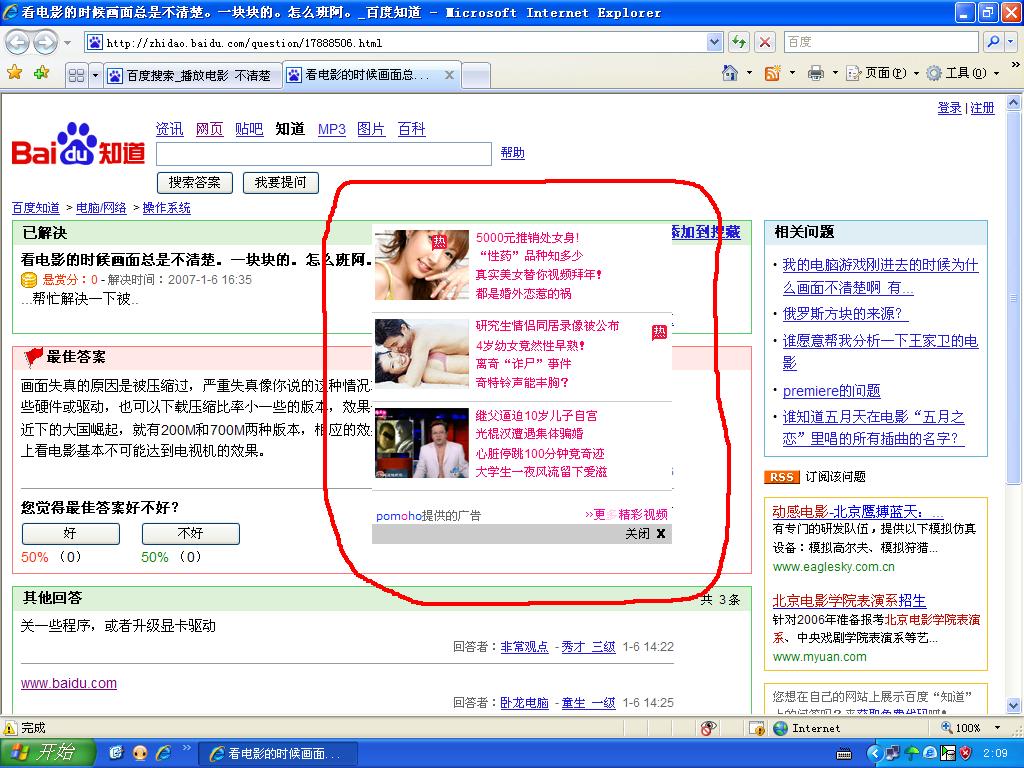Open the 图片 category link

[371, 129]
